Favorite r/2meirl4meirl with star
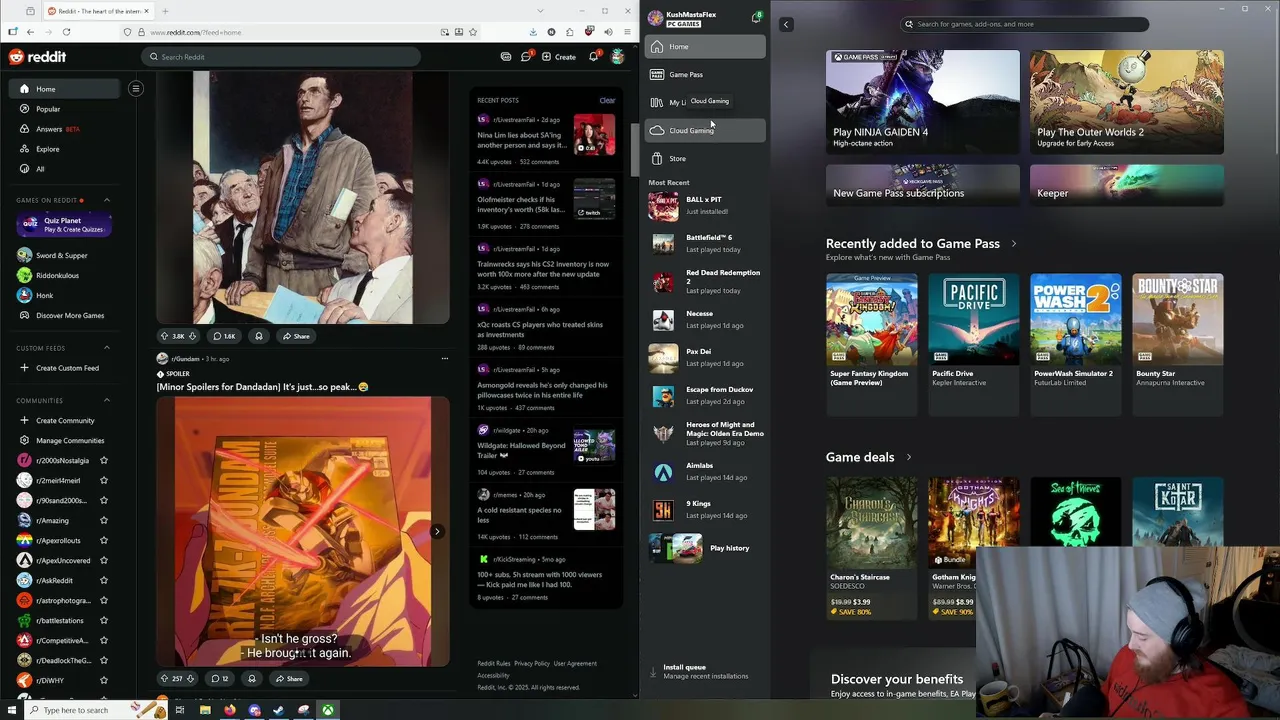This screenshot has width=1280, height=720. (x=104, y=480)
